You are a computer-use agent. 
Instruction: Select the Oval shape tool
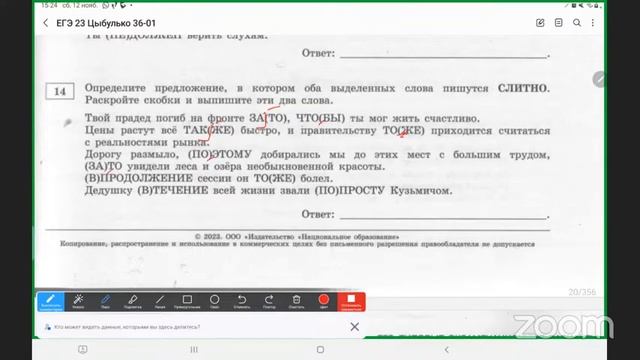pos(215,302)
